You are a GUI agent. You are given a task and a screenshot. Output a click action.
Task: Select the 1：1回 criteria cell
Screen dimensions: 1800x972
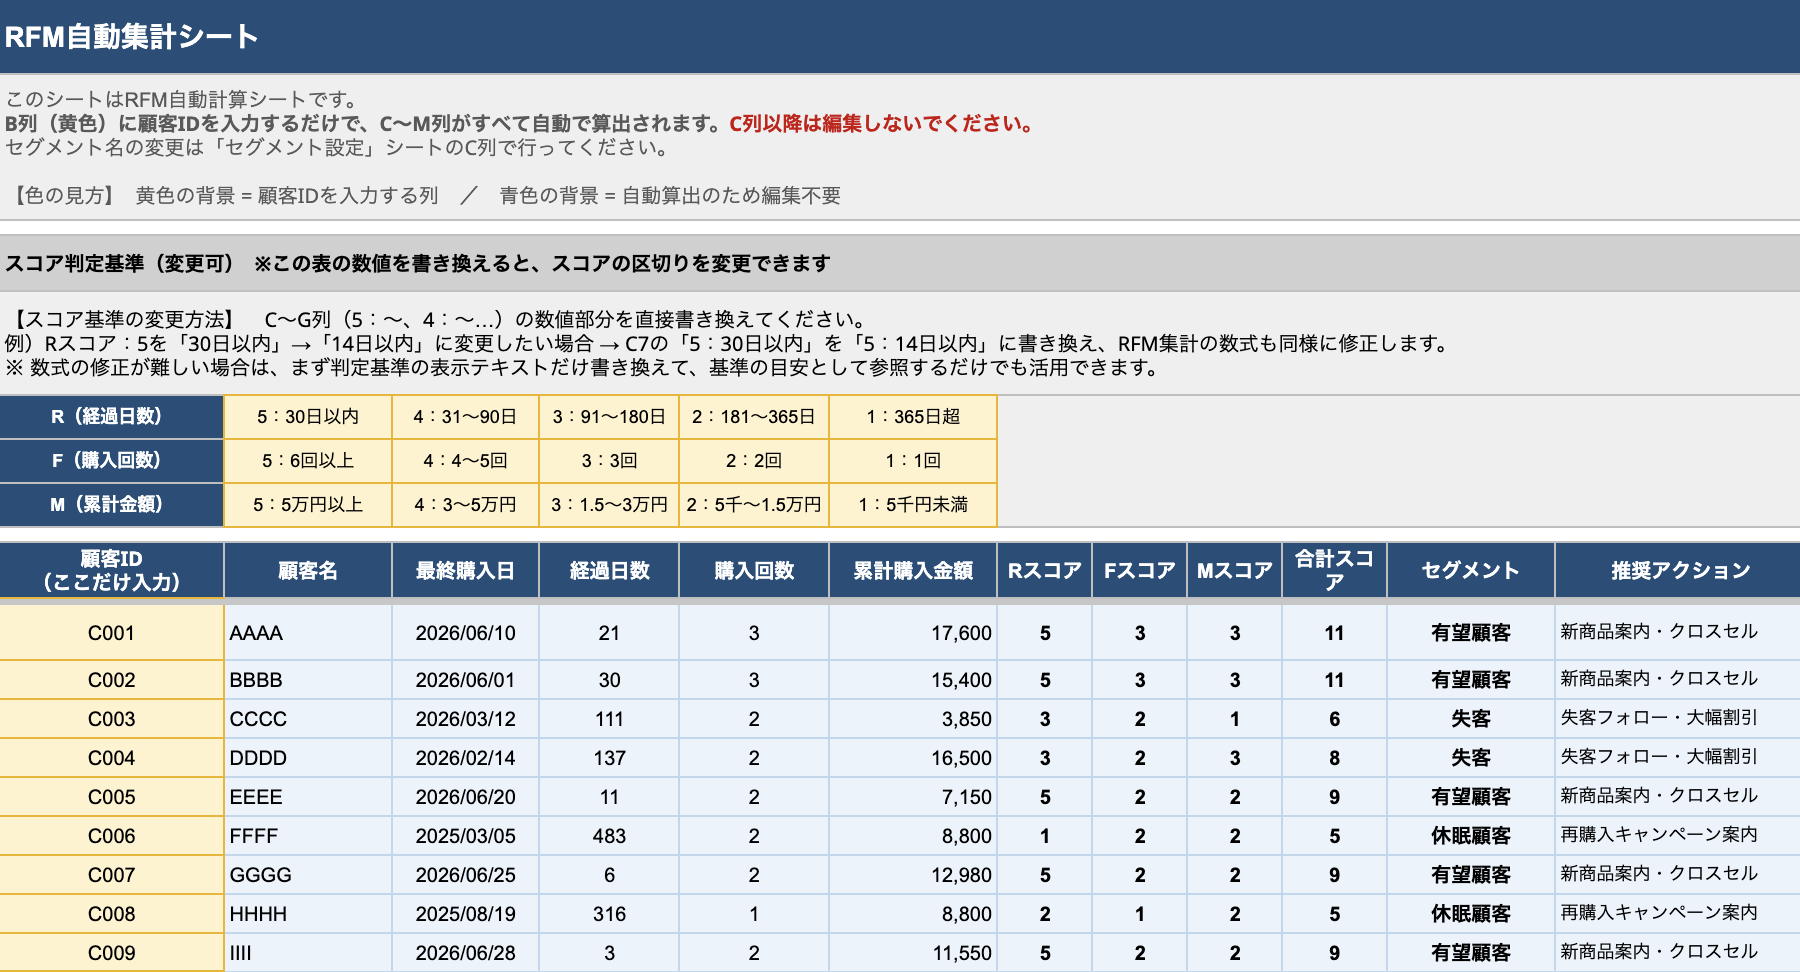point(913,461)
